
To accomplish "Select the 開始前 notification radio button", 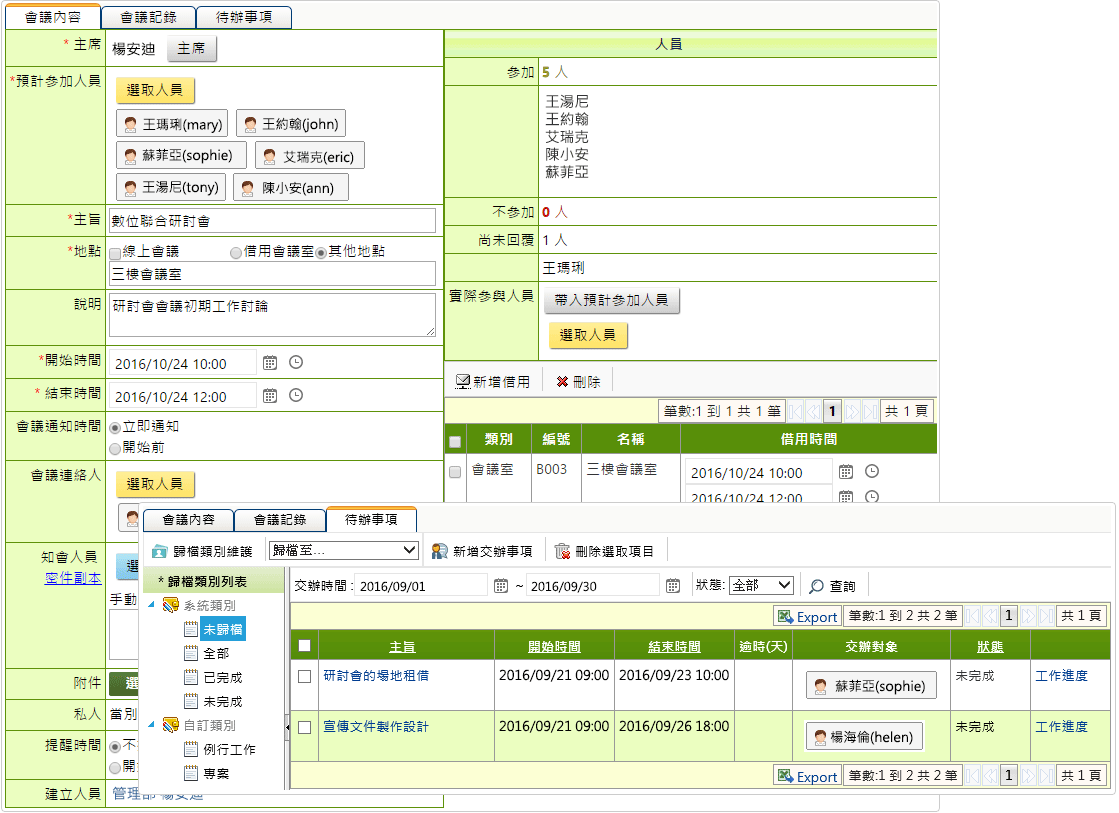I will point(115,449).
